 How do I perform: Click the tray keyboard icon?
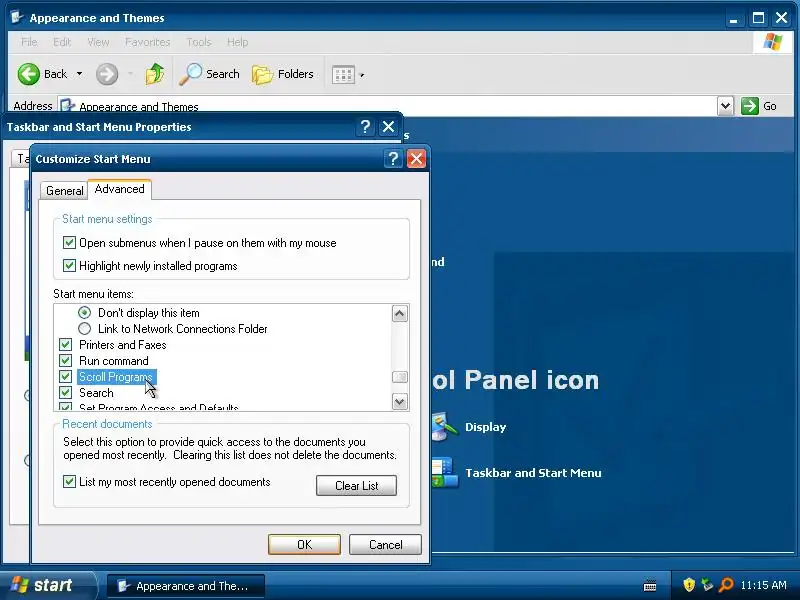(650, 585)
